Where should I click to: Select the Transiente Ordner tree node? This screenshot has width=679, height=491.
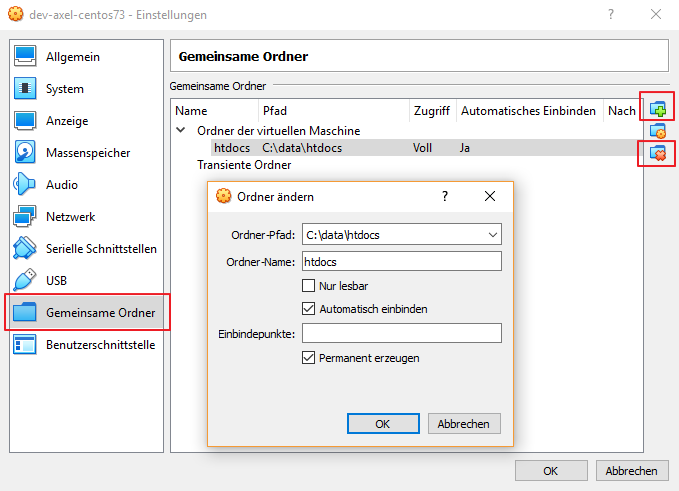click(244, 165)
